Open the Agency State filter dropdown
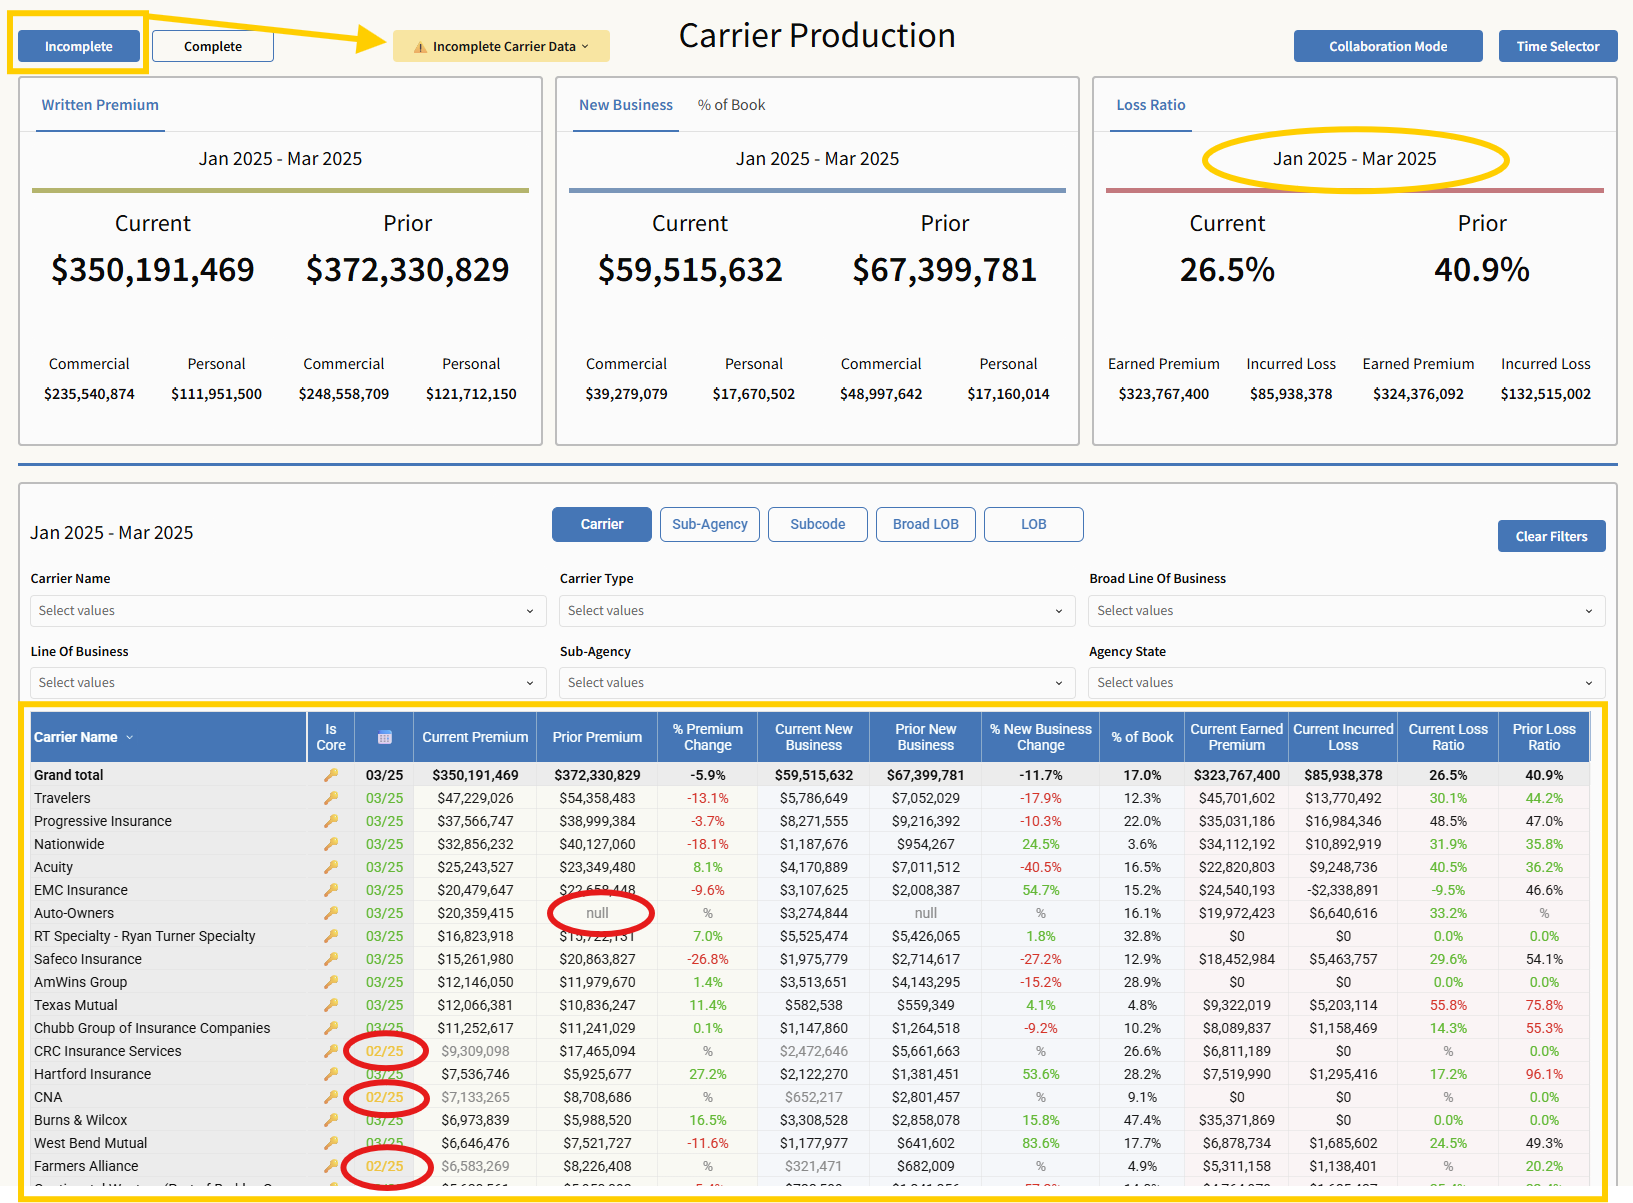Screen dimensions: 1633x1203 1345,683
